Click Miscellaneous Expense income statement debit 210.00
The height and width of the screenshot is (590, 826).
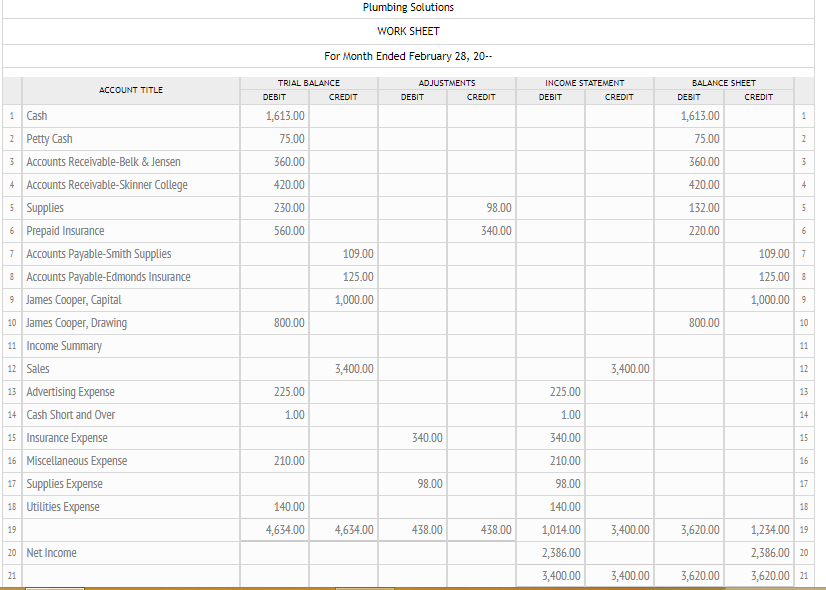550,461
